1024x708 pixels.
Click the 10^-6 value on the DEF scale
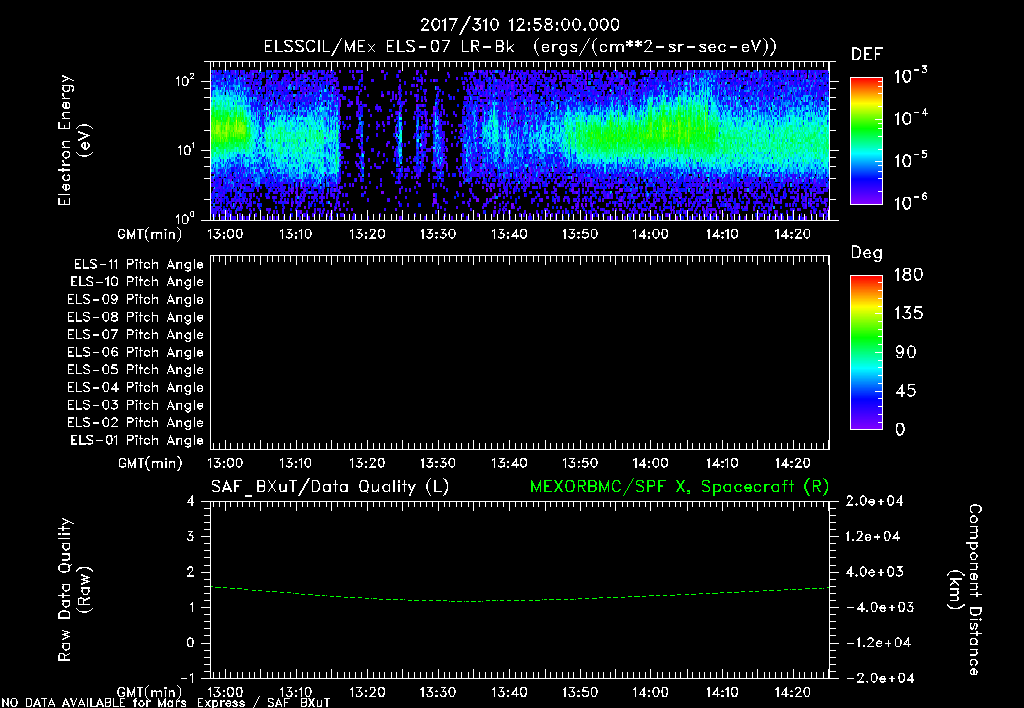[x=910, y=202]
